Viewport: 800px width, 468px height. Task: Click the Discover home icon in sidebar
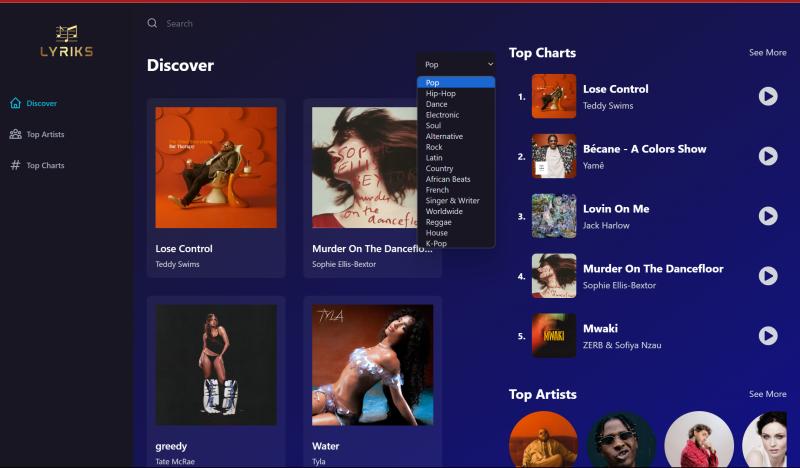point(15,103)
